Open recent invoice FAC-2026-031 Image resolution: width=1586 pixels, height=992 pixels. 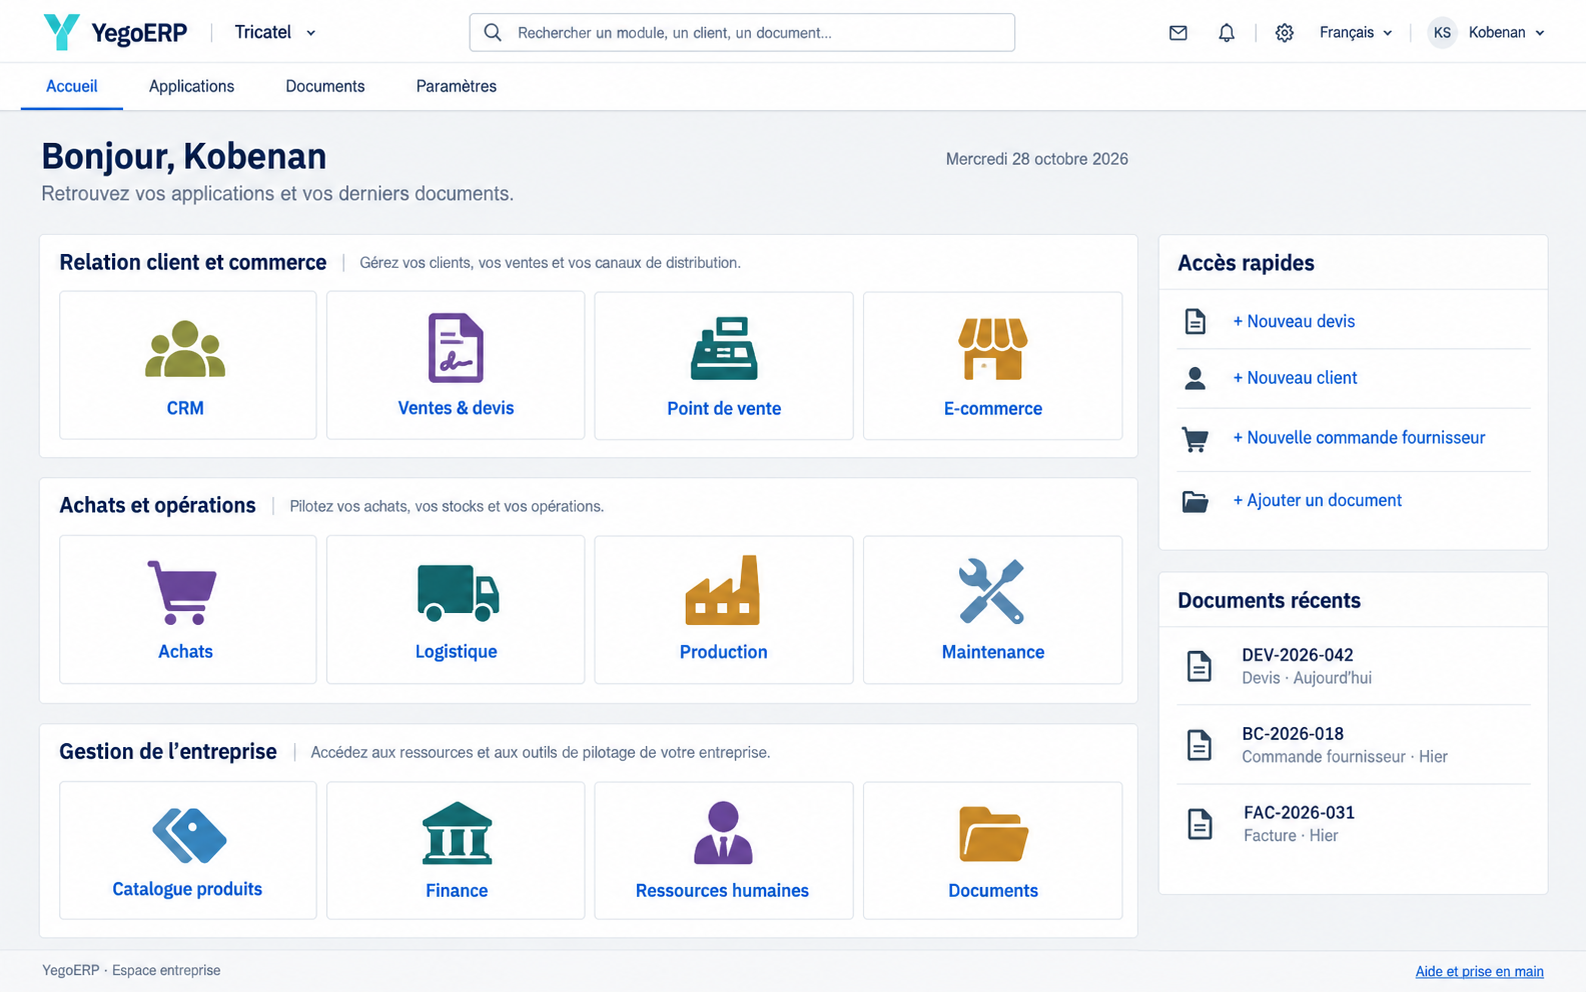(x=1354, y=824)
